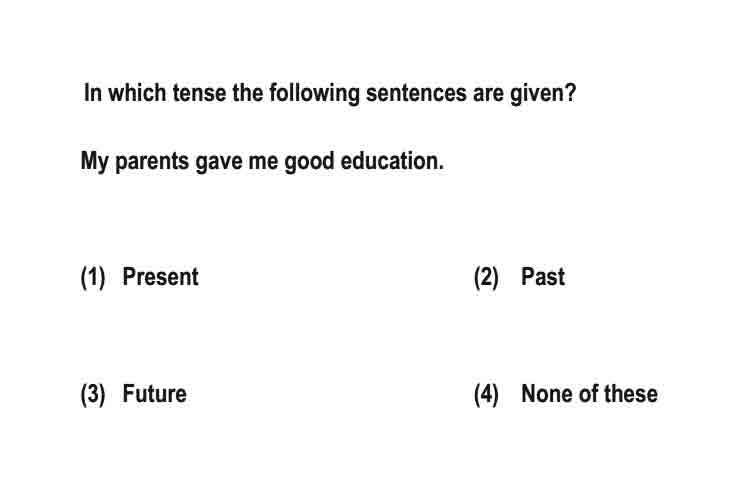Click the word education in the sentence
750x500 pixels.
[392, 161]
